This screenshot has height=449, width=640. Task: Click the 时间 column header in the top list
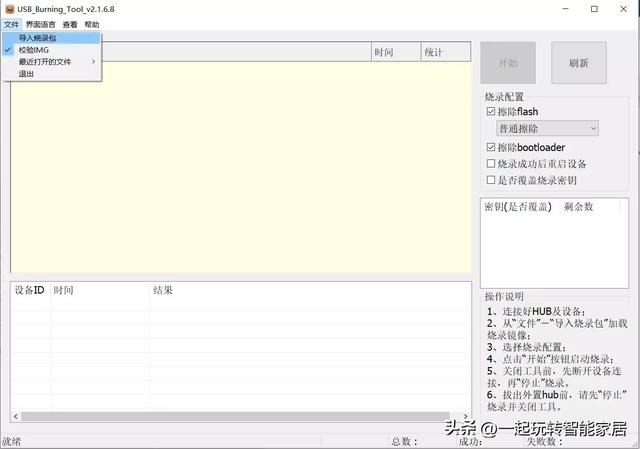(396, 52)
